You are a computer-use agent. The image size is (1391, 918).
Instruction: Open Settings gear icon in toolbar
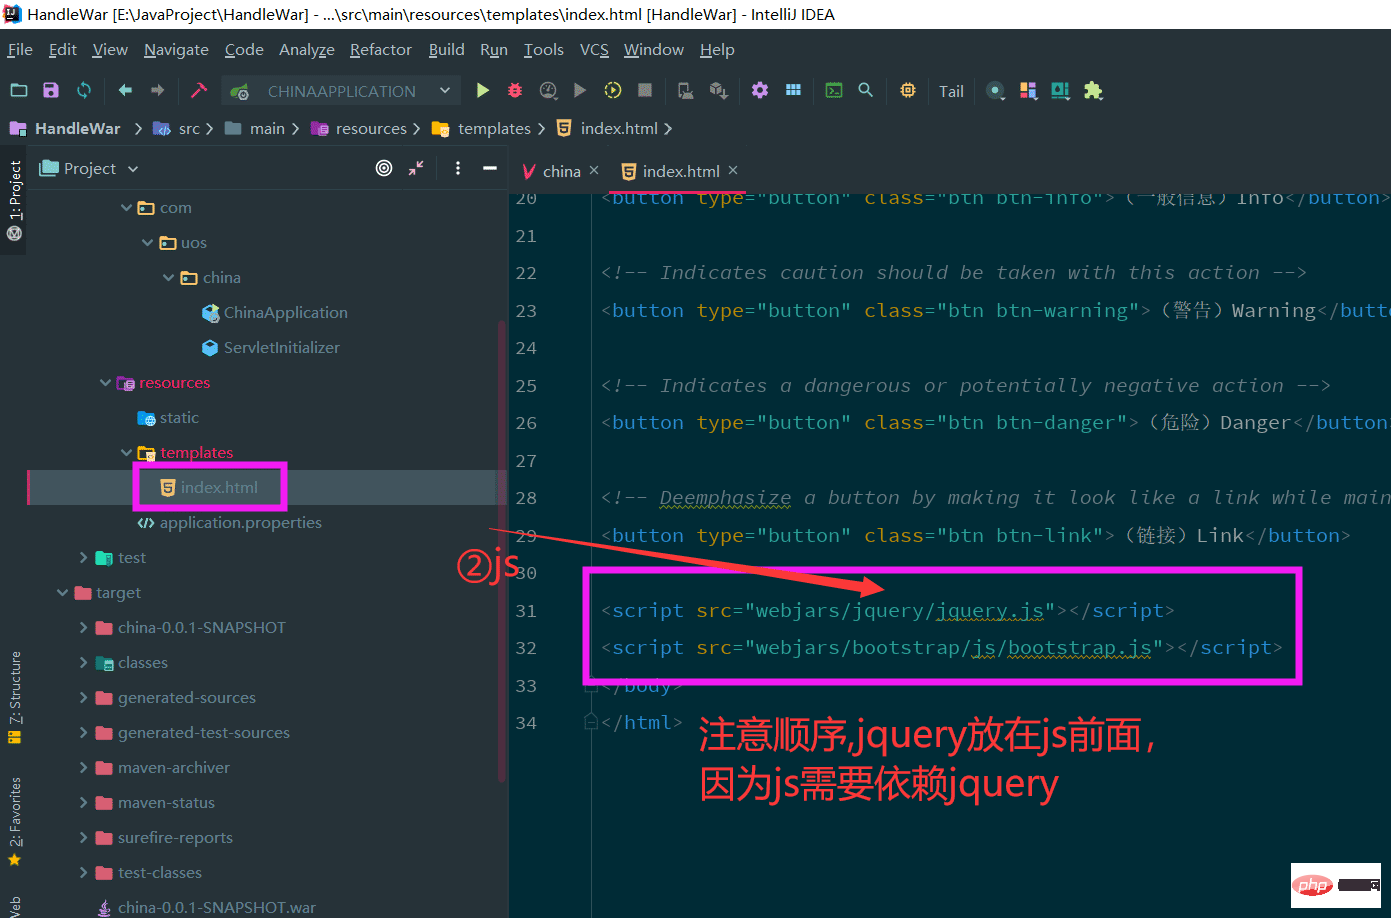click(x=760, y=90)
